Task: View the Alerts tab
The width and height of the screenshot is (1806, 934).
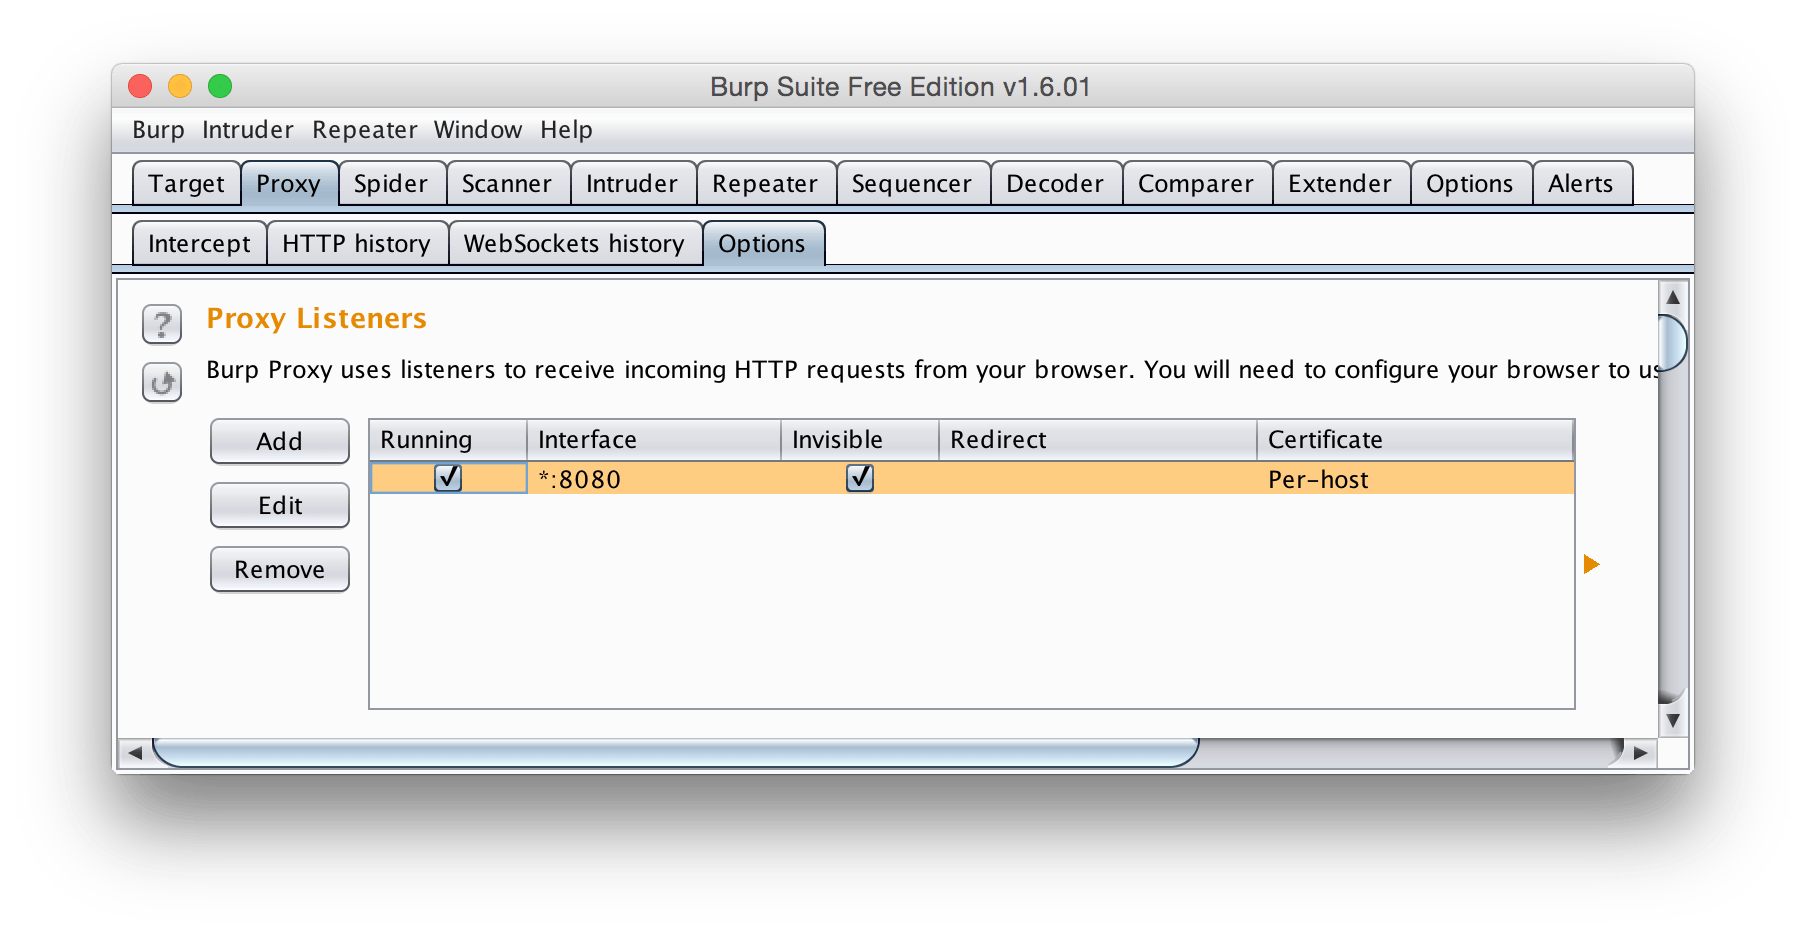Action: 1581,184
